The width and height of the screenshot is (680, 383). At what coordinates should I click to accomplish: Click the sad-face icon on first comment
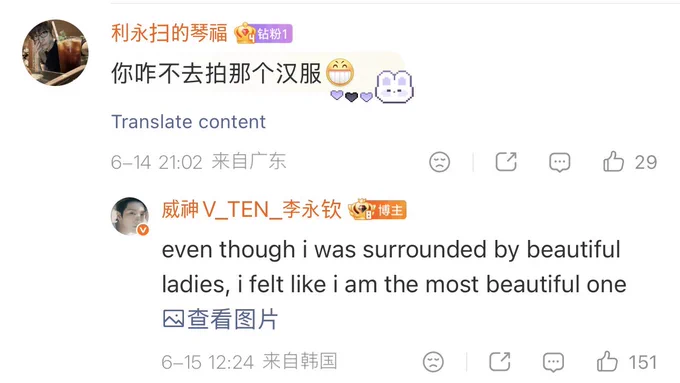point(439,162)
